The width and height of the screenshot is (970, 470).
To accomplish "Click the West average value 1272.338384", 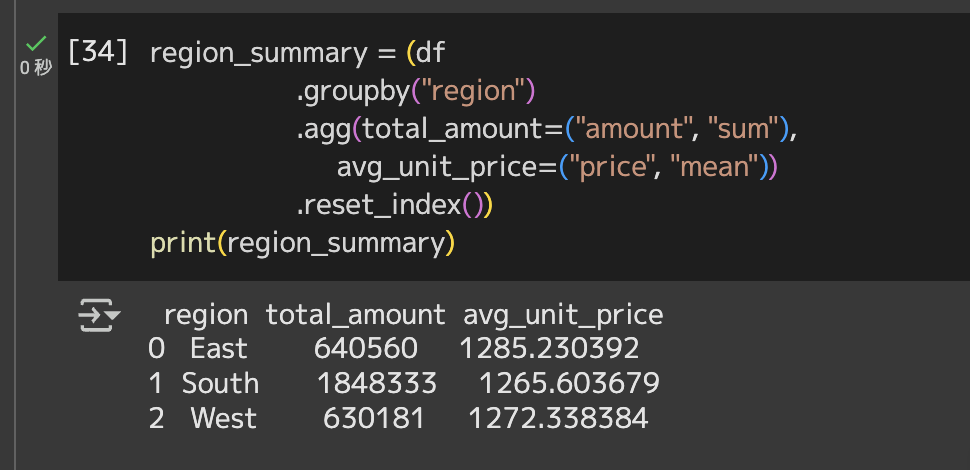I will 559,419.
